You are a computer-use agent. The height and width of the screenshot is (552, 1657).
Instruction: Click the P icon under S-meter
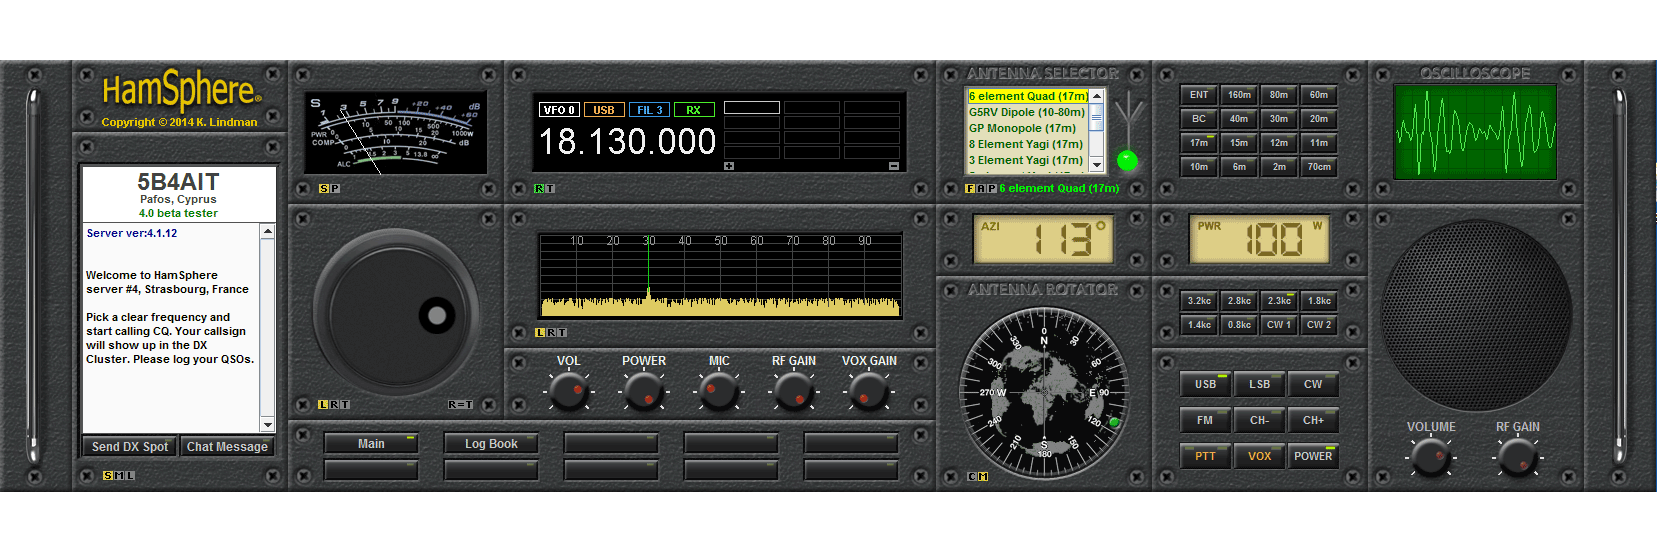(x=335, y=188)
